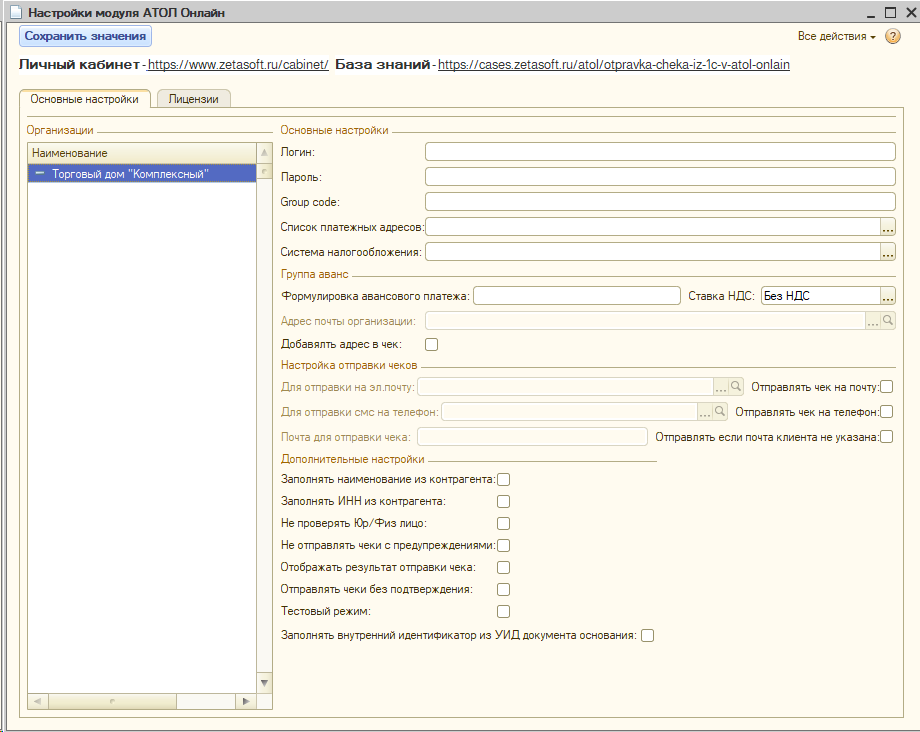
Task: Open ellipsis button for SMS phone field
Action: pyautogui.click(x=705, y=412)
